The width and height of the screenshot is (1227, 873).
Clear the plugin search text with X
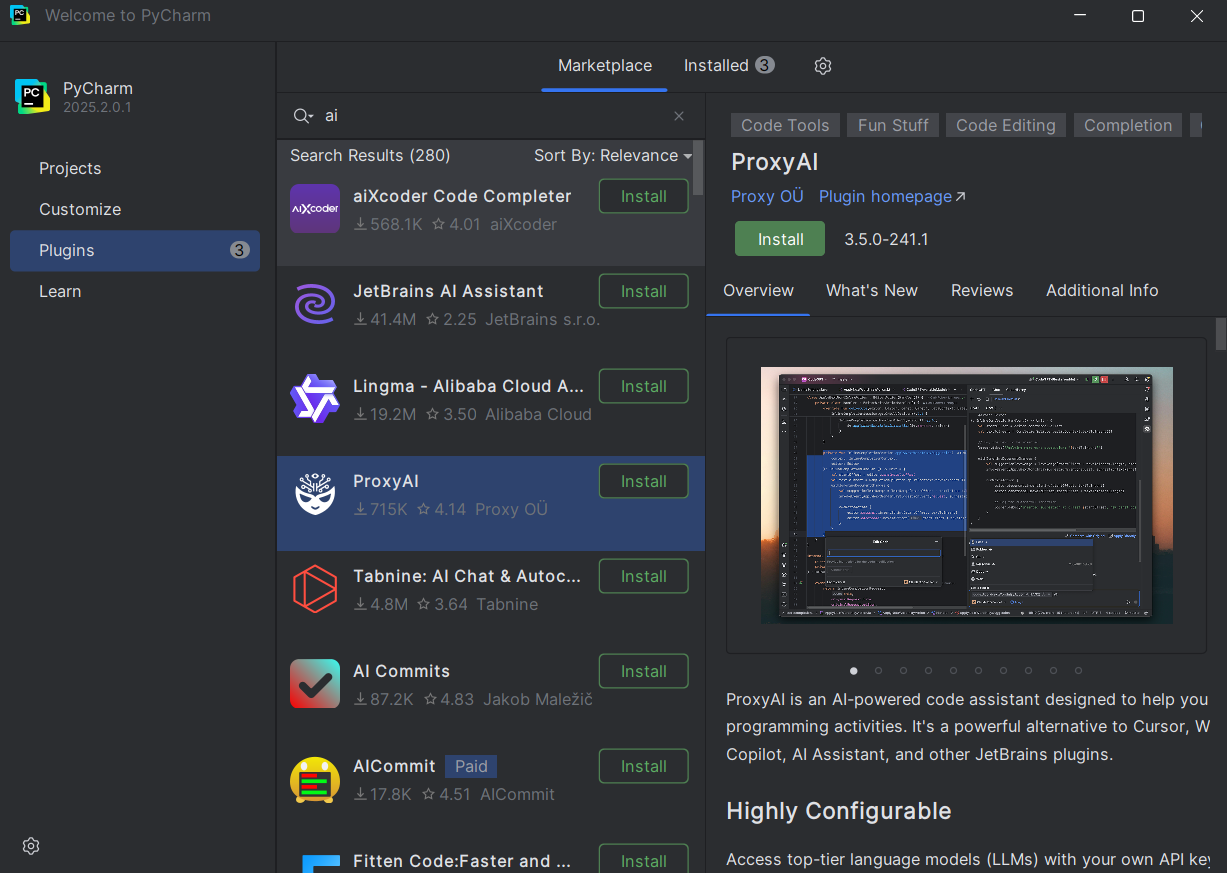coord(679,116)
